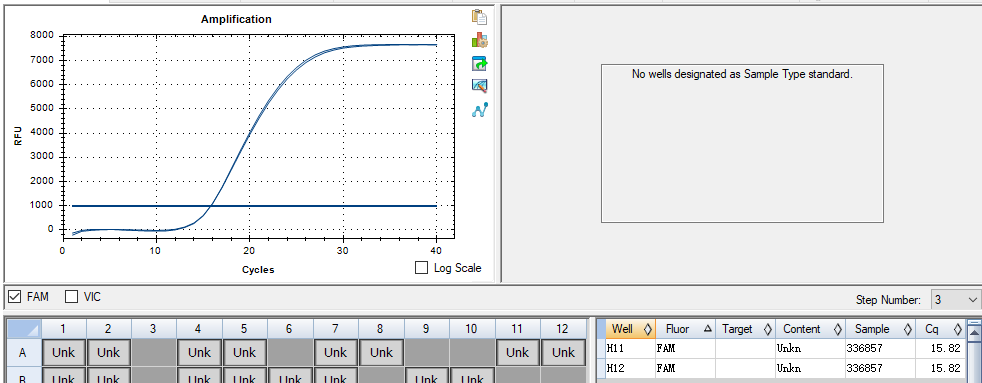
Task: Check the VIC fluorophore checkbox
Action: pos(72,297)
